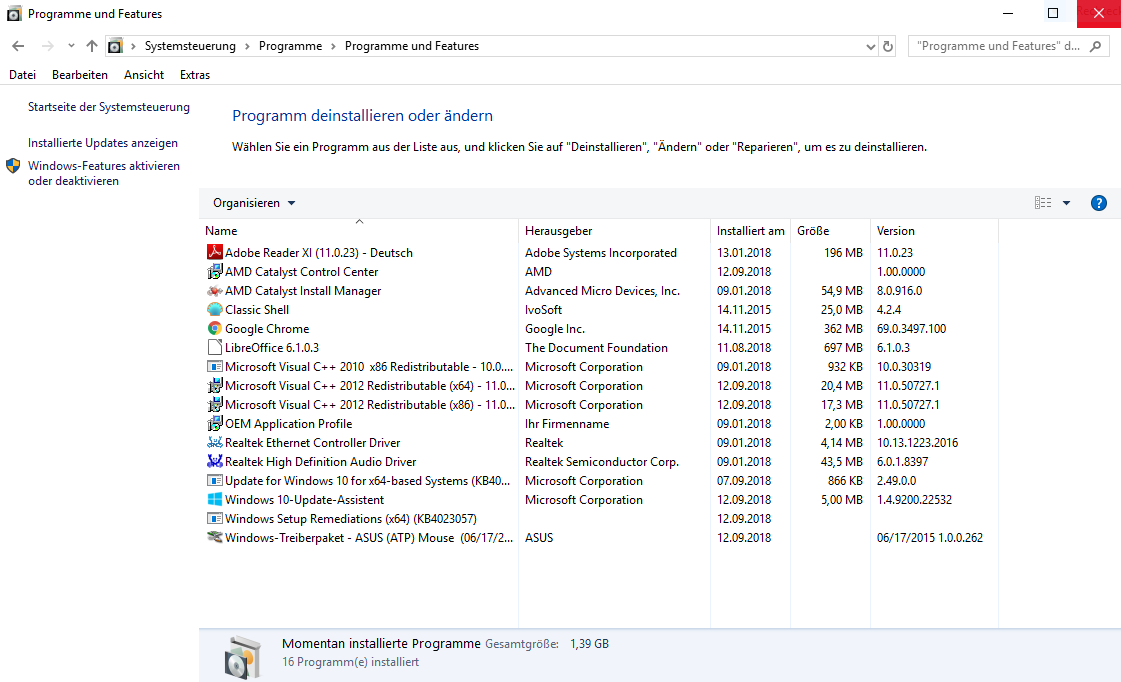
Task: Open the Bearbeiten menu
Action: (80, 74)
